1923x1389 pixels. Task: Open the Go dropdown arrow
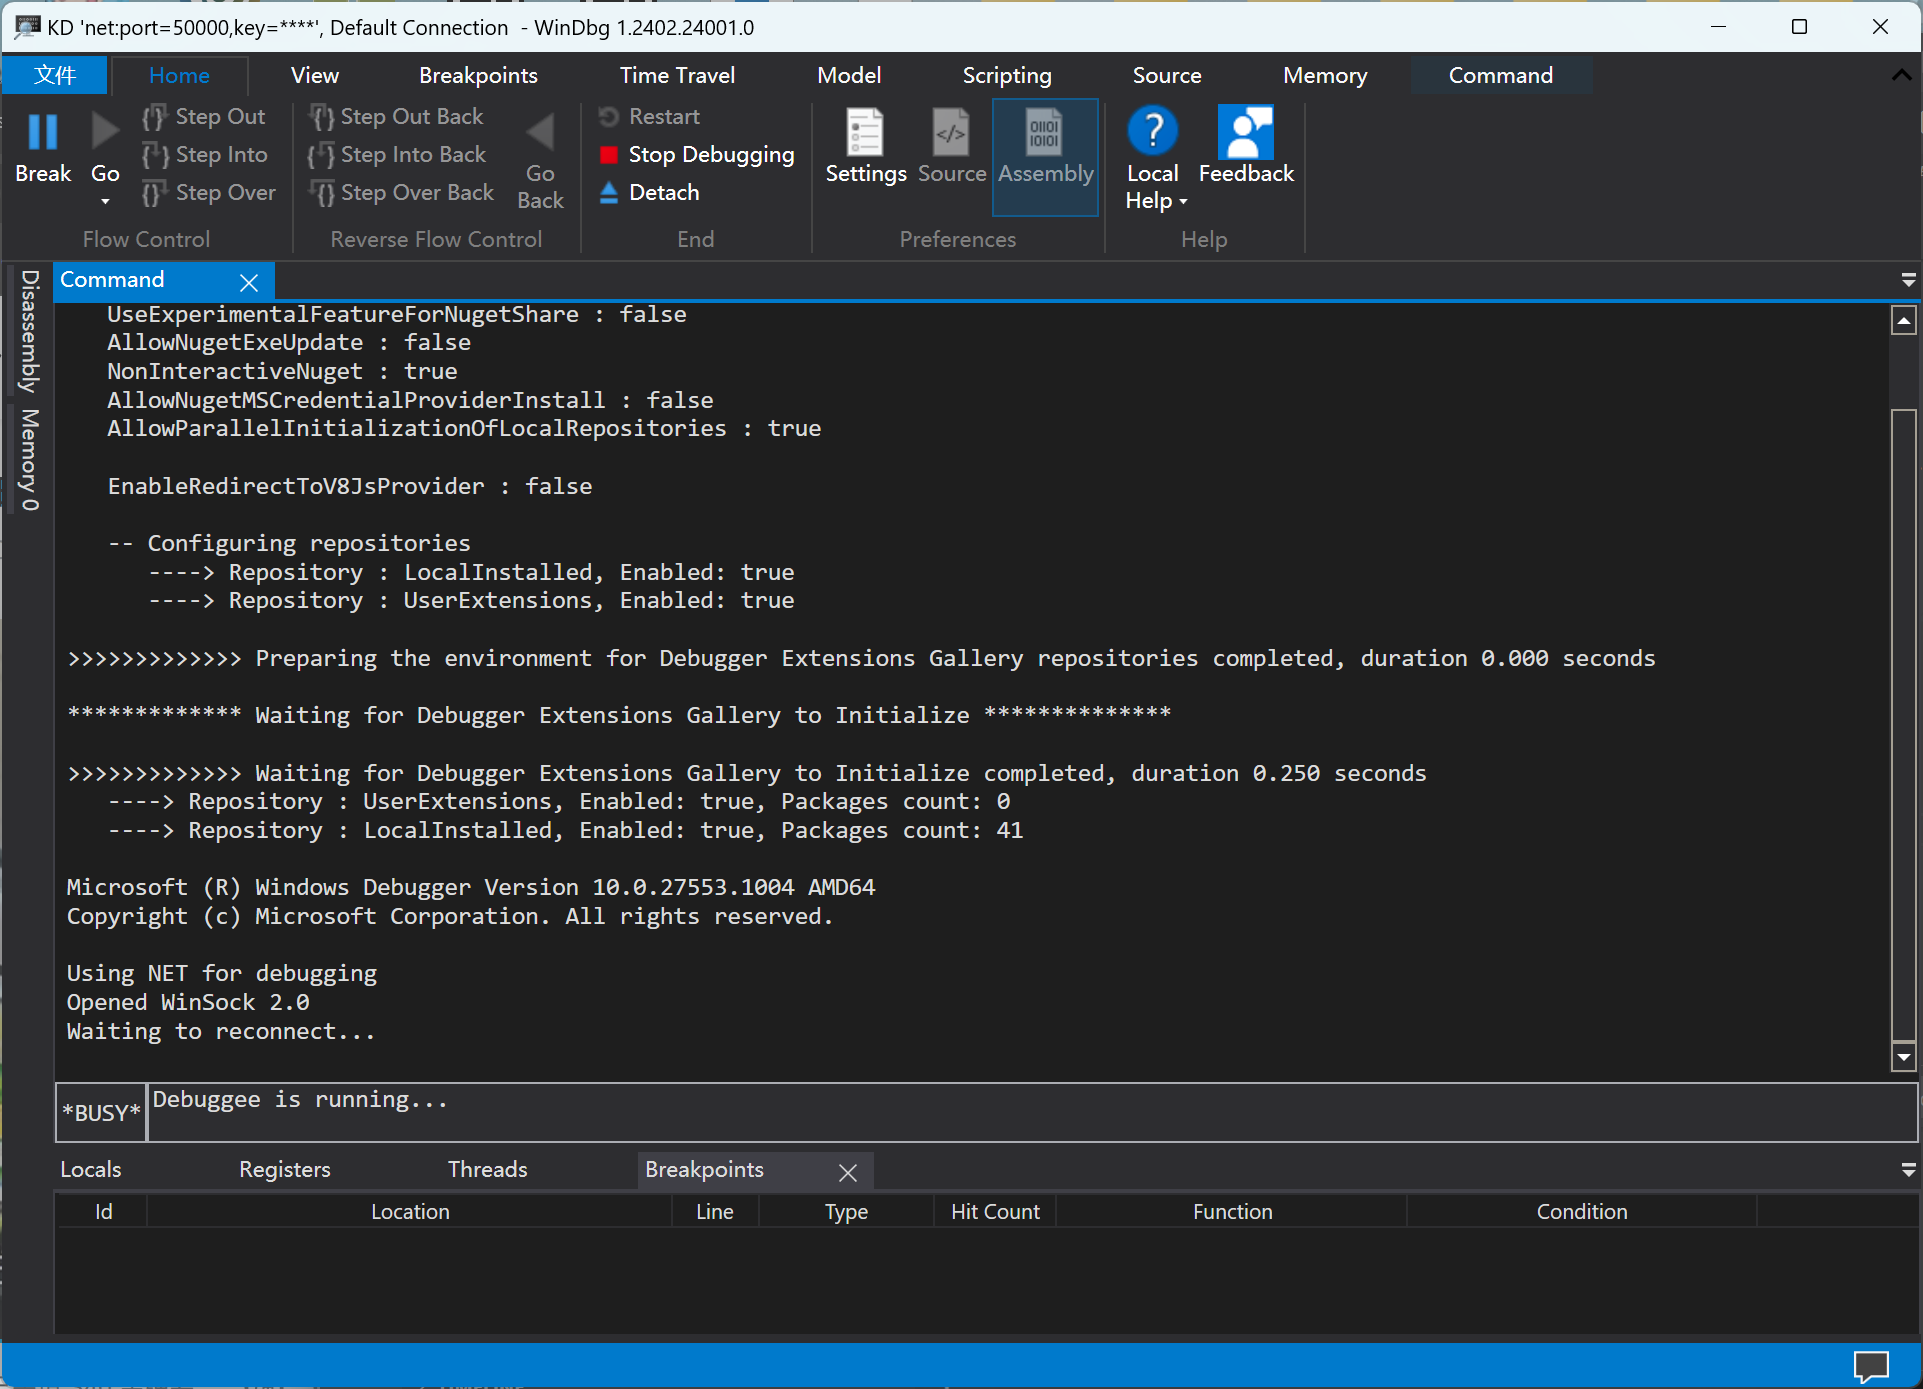105,201
